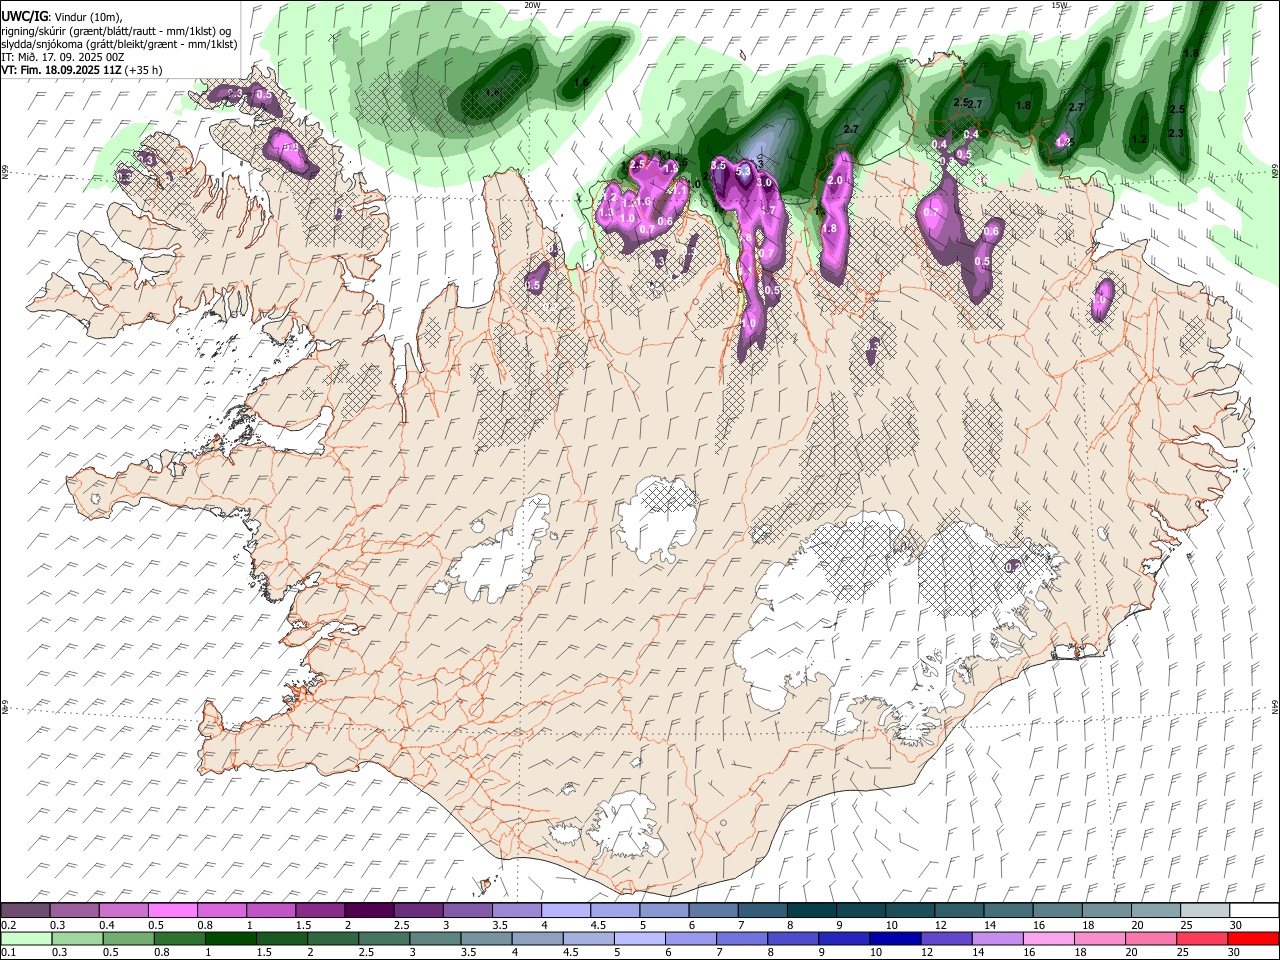
Task: Click the dusky plum 0.2–0.3 snow legend swatch
Action: pos(26,910)
